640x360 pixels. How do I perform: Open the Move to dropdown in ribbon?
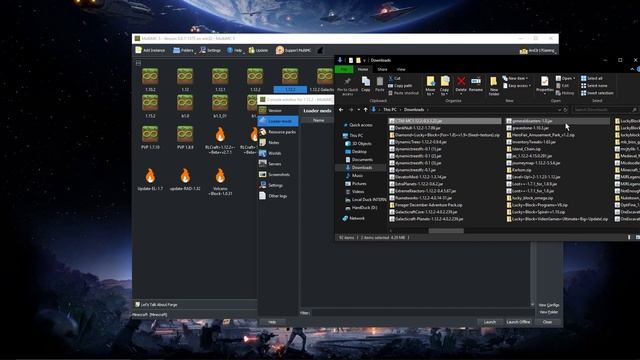click(x=430, y=86)
